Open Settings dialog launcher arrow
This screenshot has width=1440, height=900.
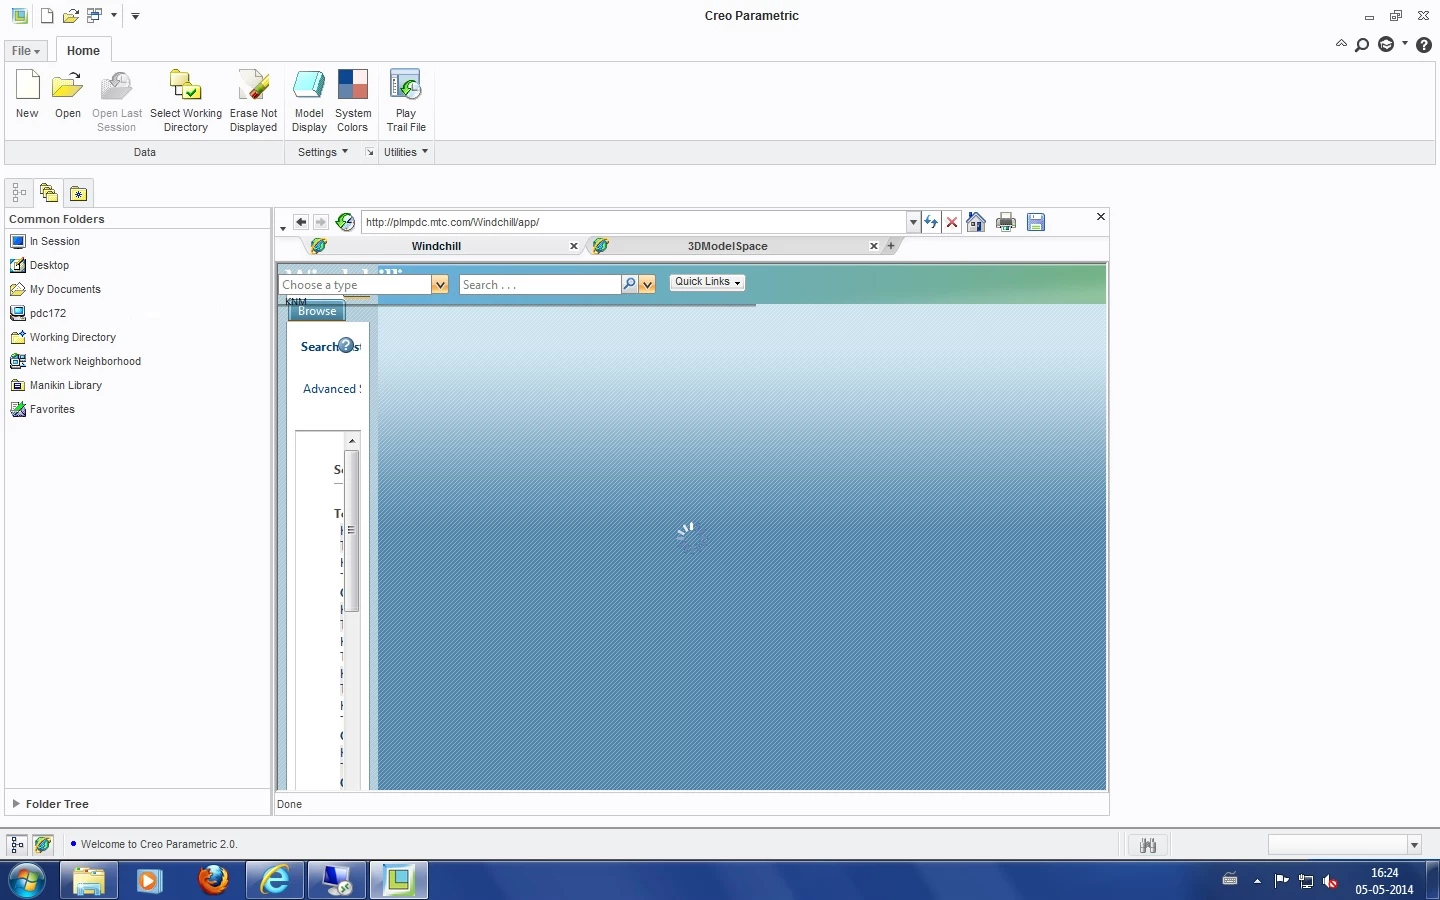[369, 152]
